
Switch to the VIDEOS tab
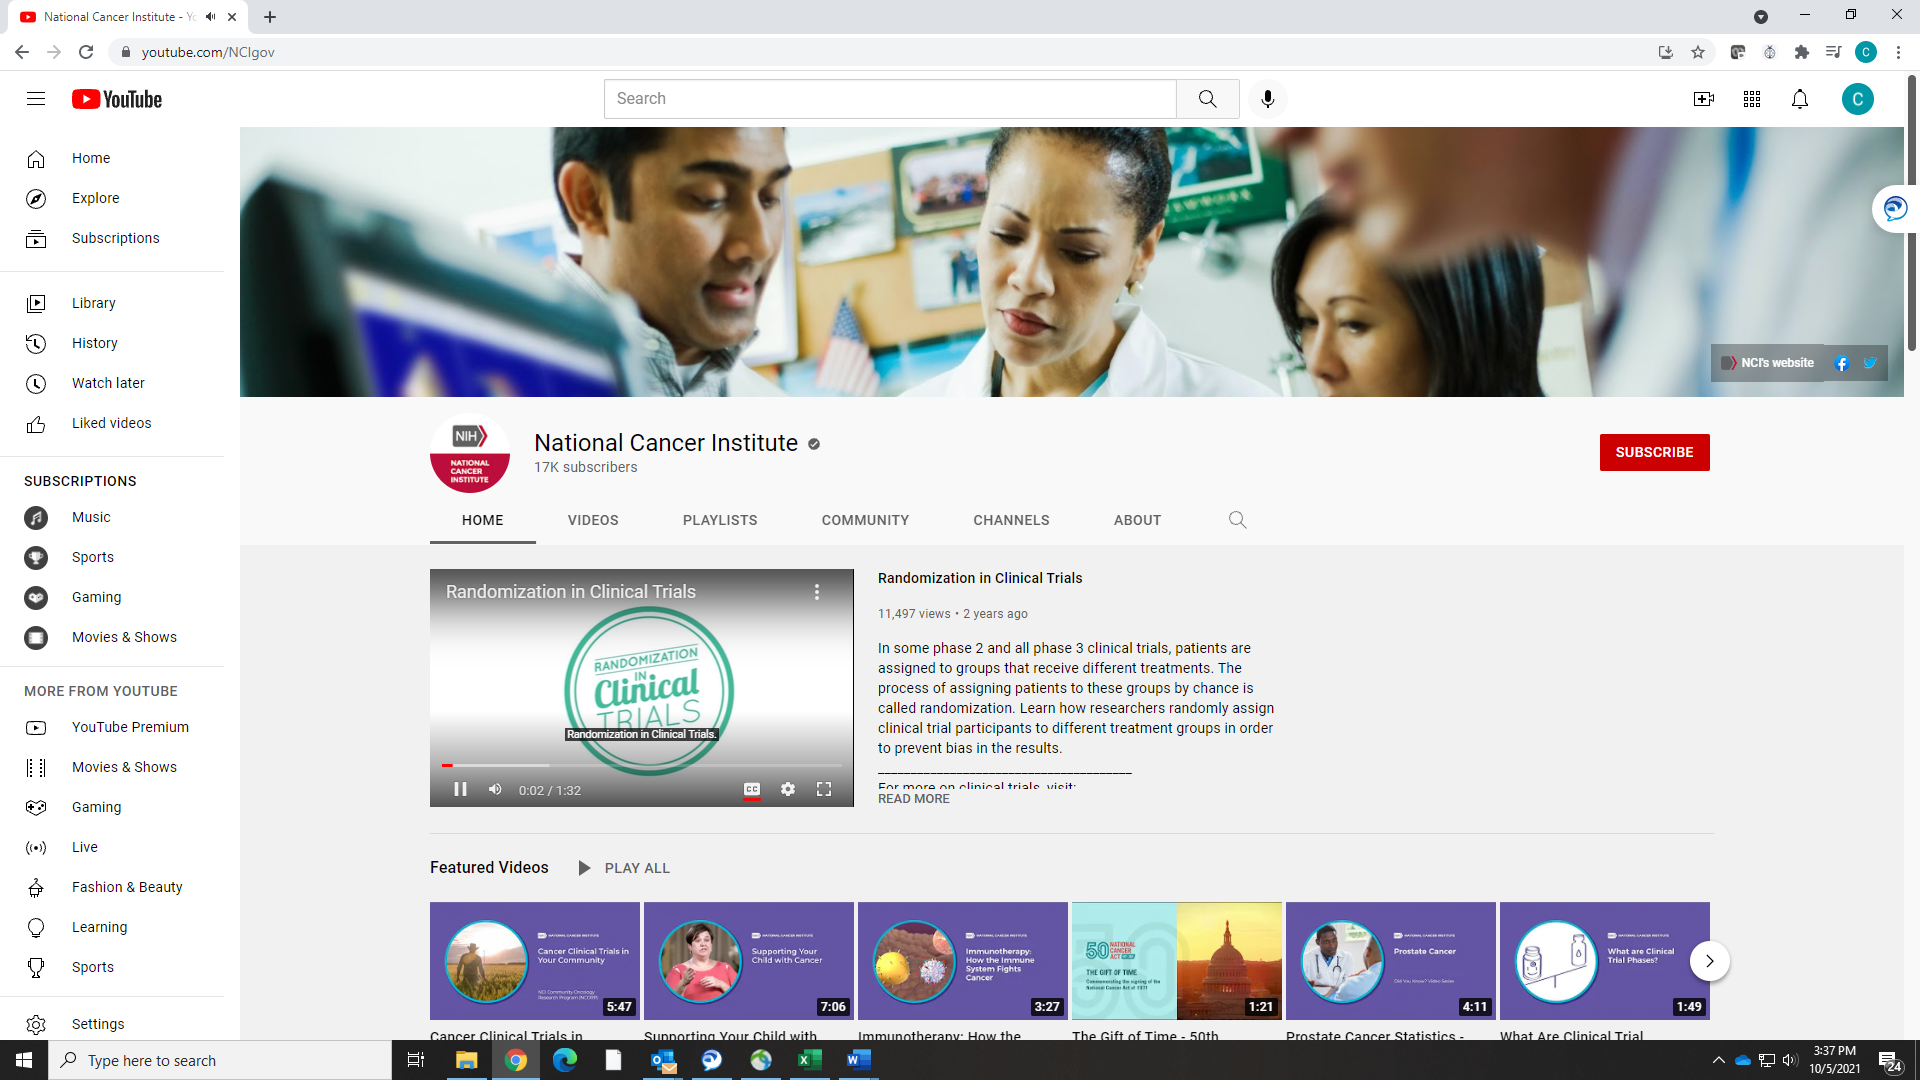point(592,520)
